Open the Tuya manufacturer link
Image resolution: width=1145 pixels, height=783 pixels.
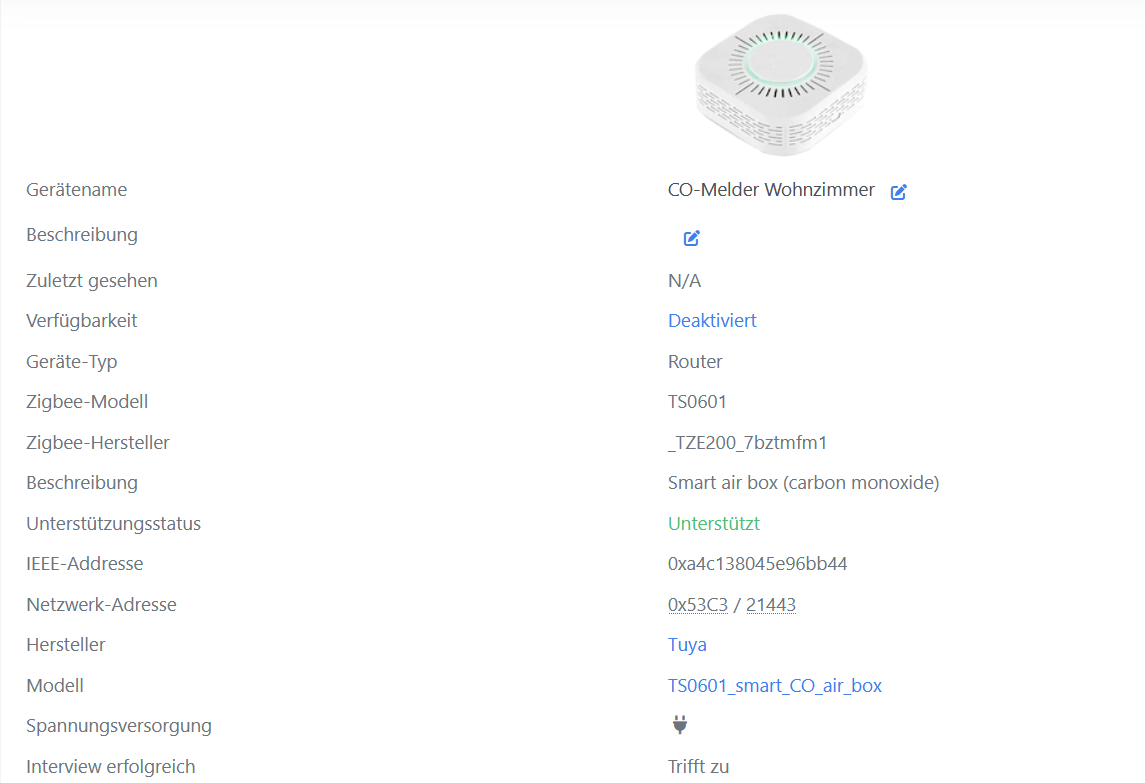(x=687, y=645)
